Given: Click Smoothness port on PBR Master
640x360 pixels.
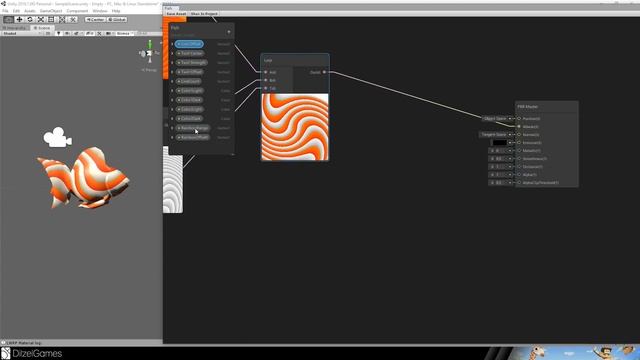Looking at the screenshot, I should [x=519, y=158].
